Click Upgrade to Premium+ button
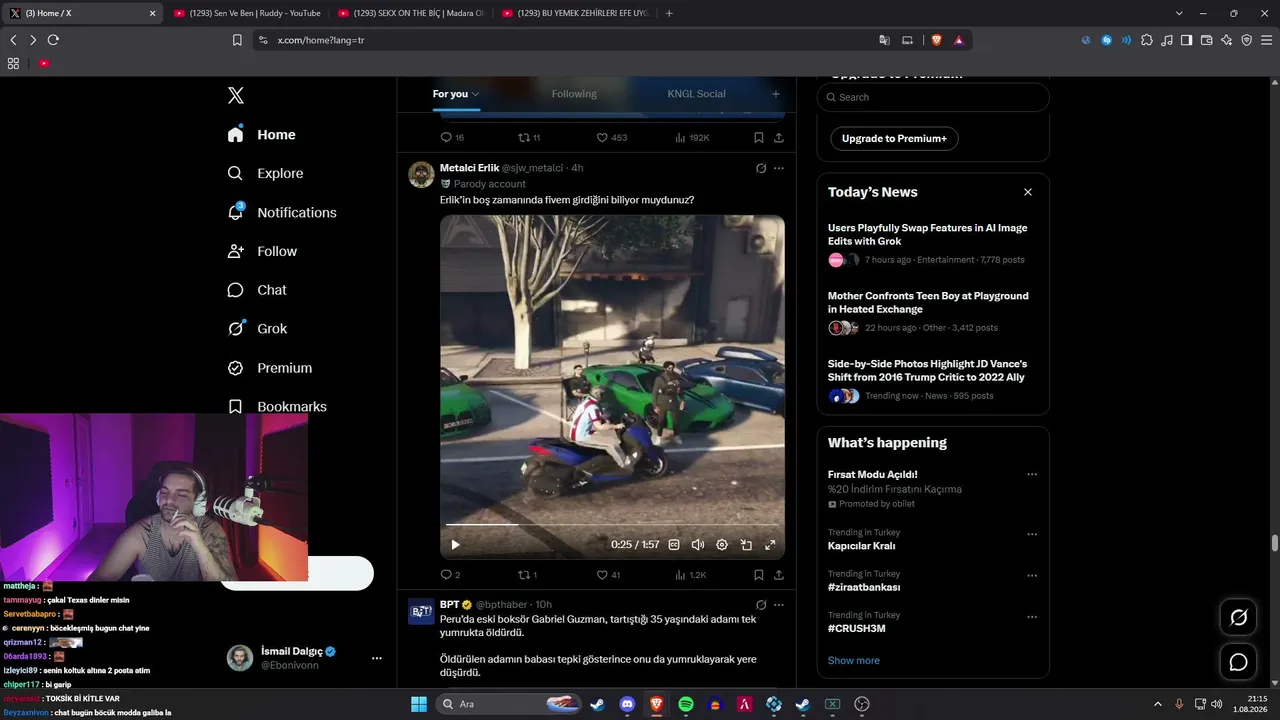Image resolution: width=1280 pixels, height=720 pixels. pos(894,138)
